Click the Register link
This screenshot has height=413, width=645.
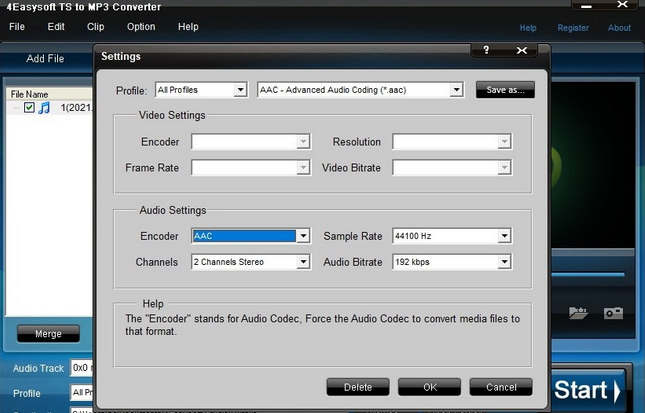(573, 28)
